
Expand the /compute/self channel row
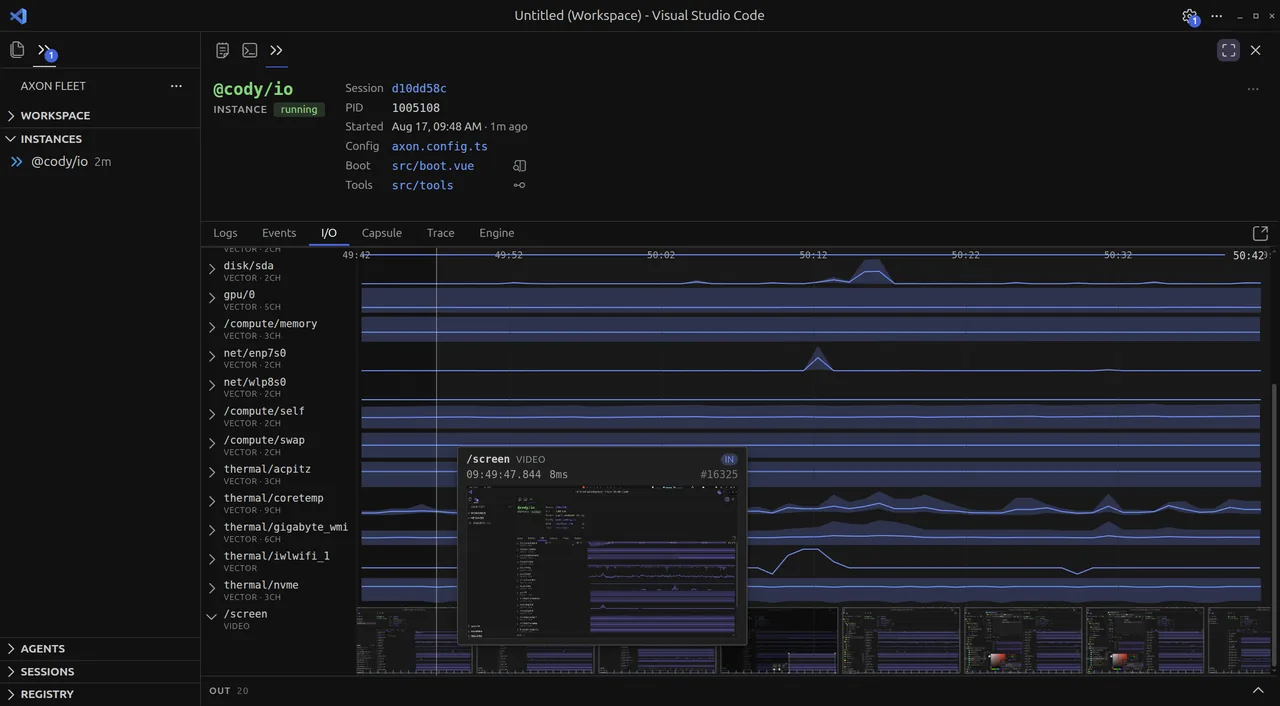212,414
